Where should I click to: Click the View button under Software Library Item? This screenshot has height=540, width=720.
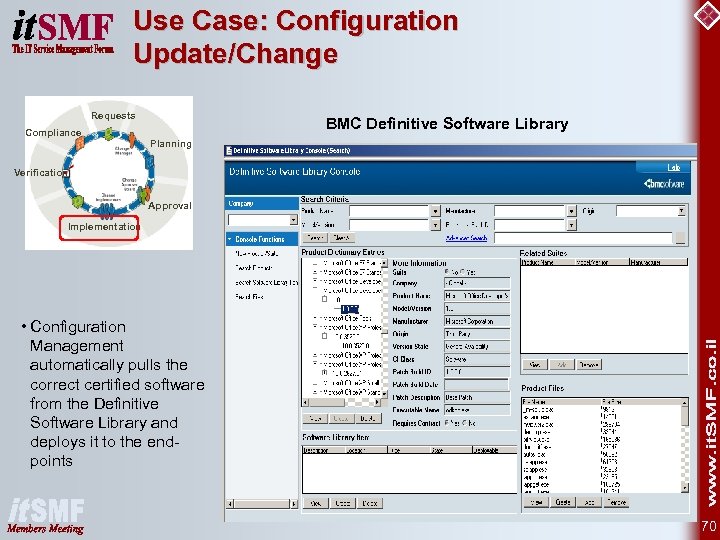point(315,503)
